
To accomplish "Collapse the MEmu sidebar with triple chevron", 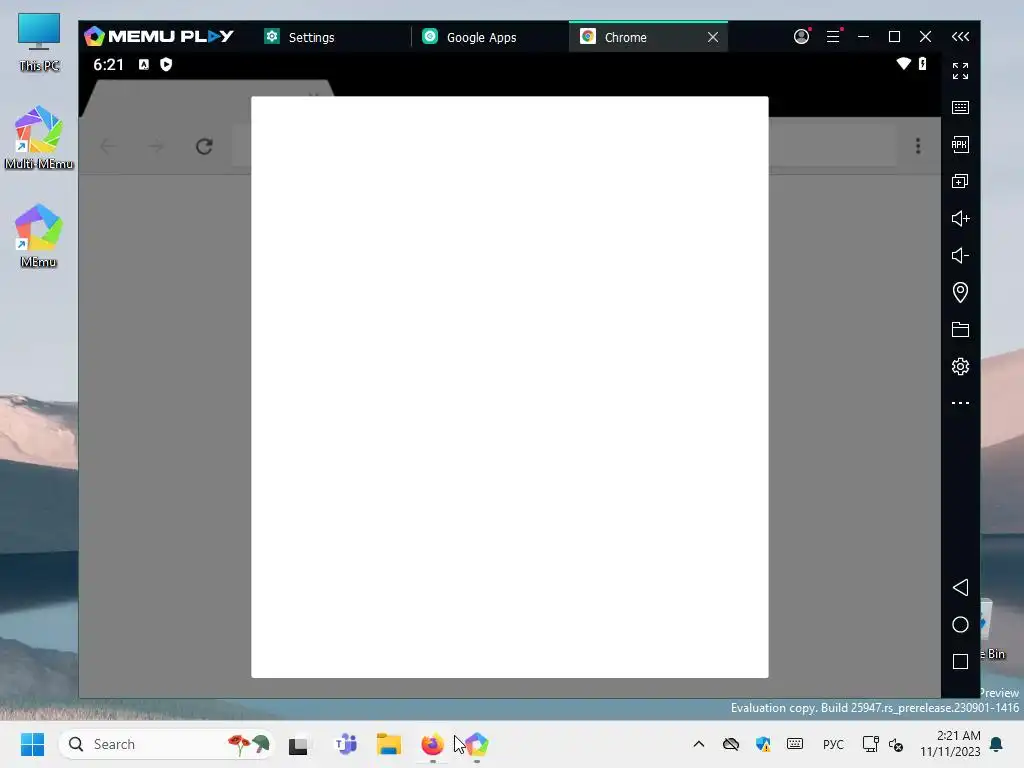I will [960, 37].
